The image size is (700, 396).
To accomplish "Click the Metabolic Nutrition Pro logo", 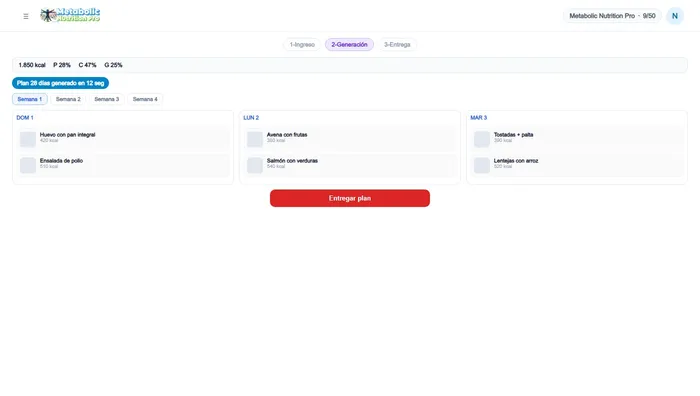I will coord(70,15).
